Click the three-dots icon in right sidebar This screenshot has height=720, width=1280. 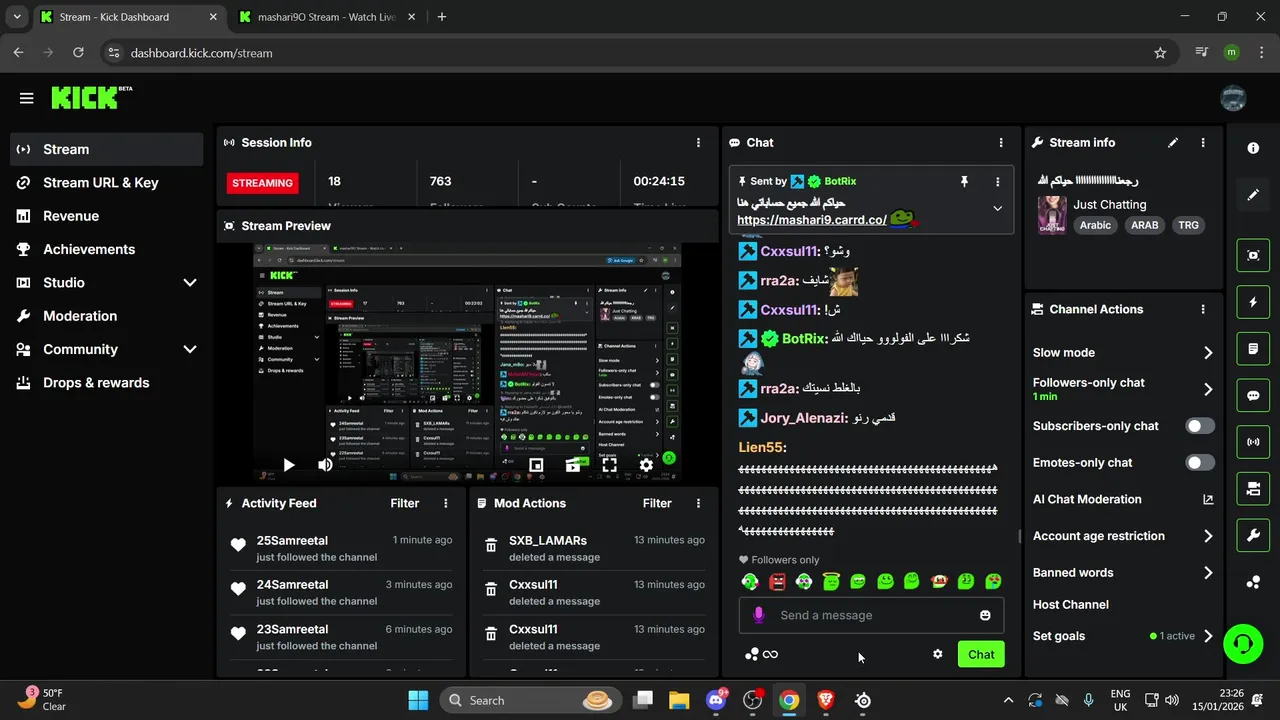[x=1253, y=582]
